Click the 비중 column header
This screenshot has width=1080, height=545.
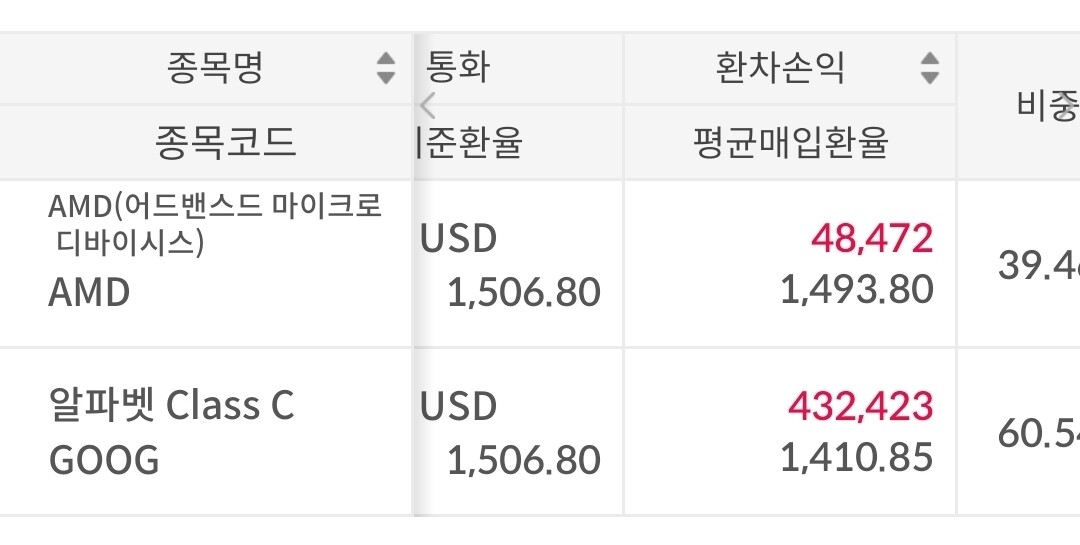tap(1047, 104)
